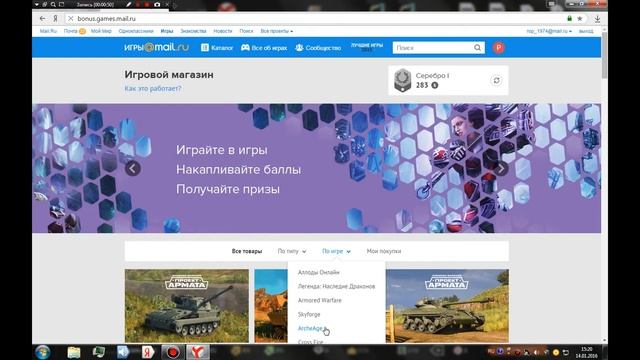The width and height of the screenshot is (640, 360).
Task: Expand the Все проекты dropdown
Action: [x=277, y=31]
